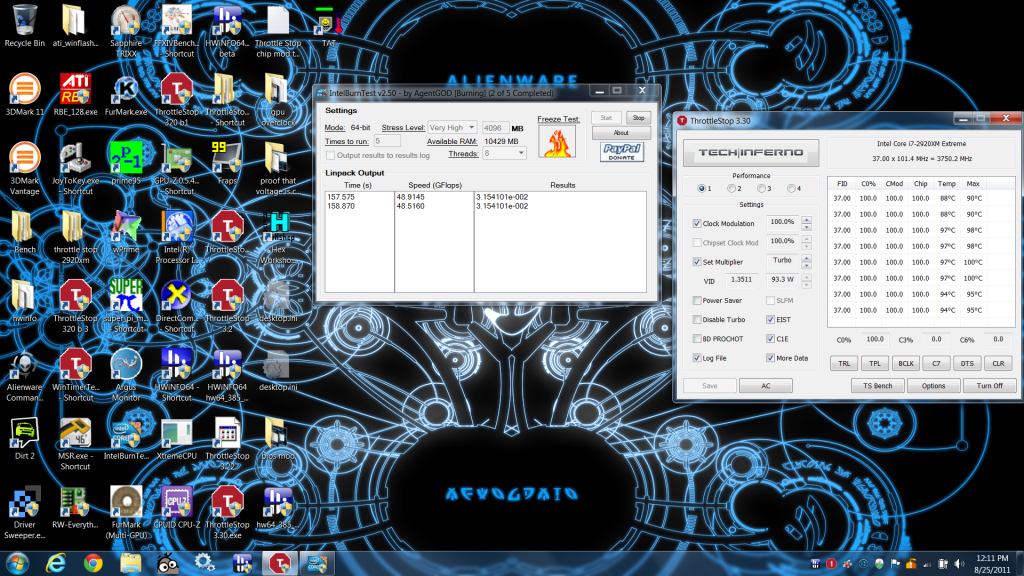This screenshot has width=1024, height=576.
Task: Click the Set Multiplier Turbo spinner
Action: [x=807, y=261]
